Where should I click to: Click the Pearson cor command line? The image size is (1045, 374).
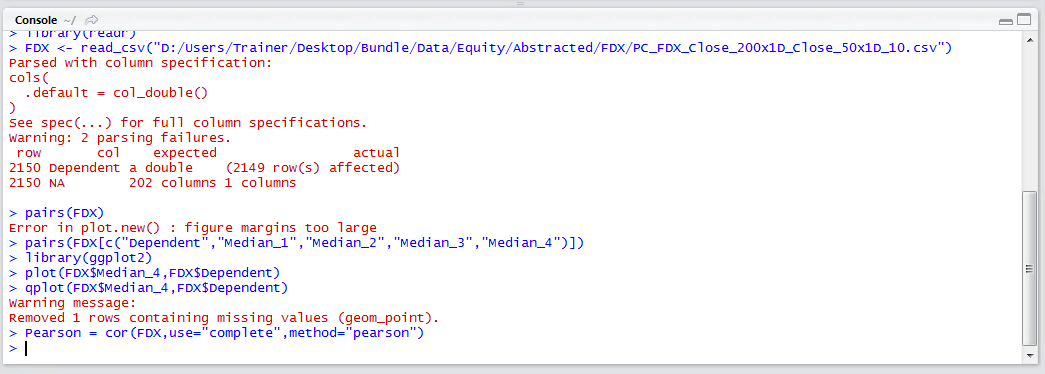(x=216, y=333)
